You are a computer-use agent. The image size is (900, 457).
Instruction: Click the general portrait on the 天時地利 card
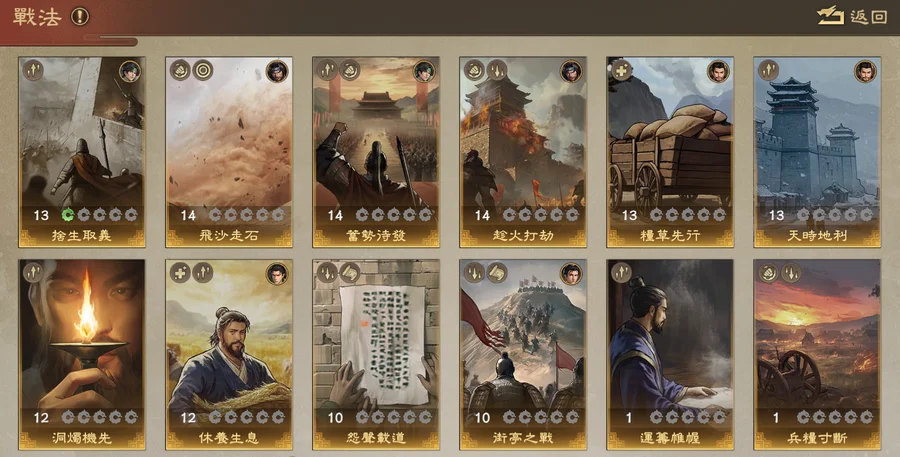[x=865, y=71]
